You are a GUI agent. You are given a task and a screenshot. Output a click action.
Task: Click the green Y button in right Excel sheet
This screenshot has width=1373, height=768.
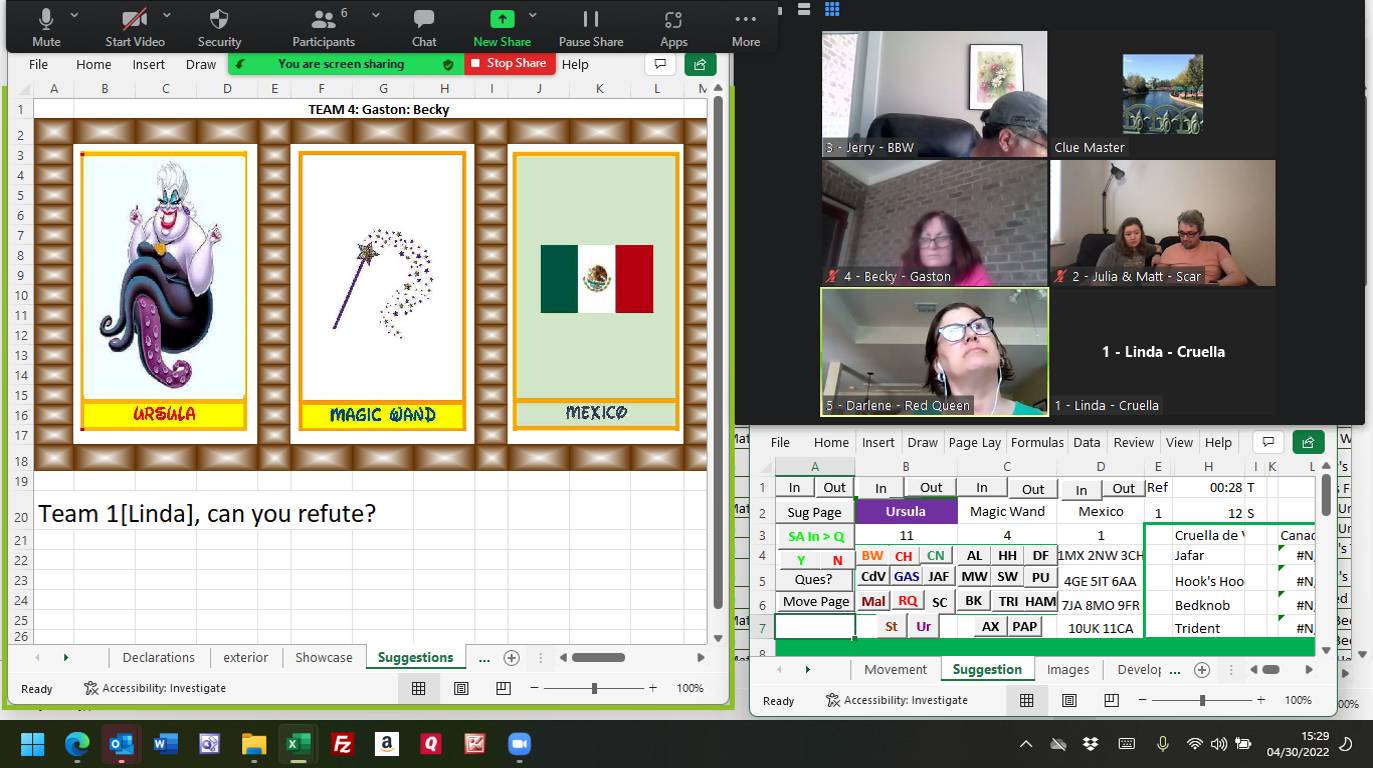tap(801, 560)
